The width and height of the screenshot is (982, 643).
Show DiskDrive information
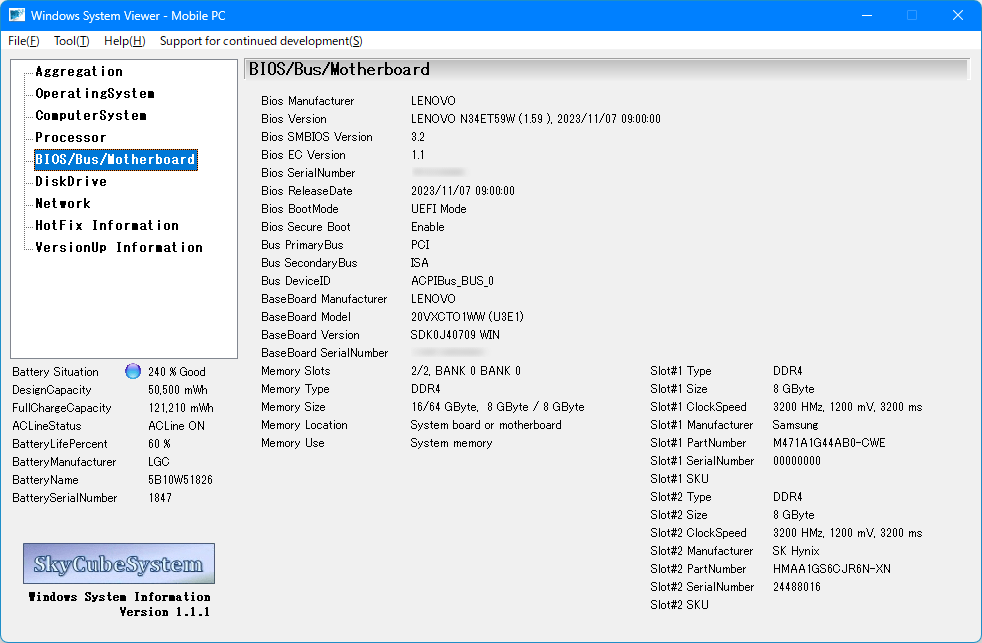coord(71,182)
